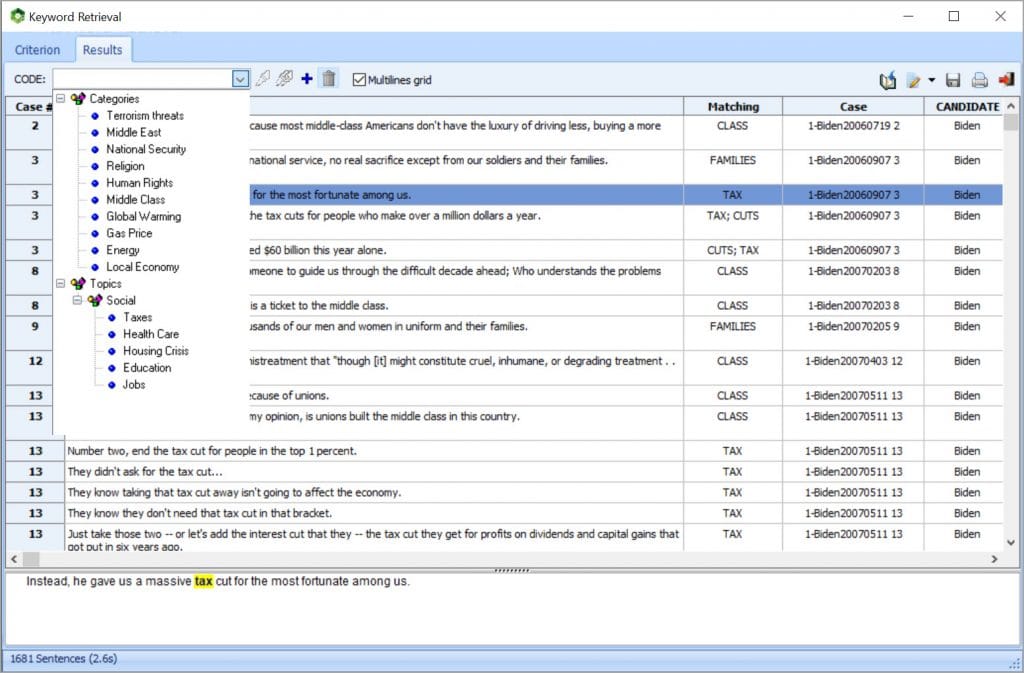Switch to the Criterion tab
Screen dimensions: 1024x673
(37, 49)
